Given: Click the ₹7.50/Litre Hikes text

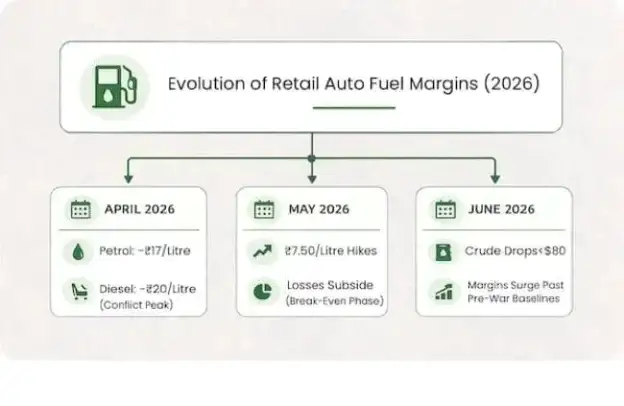Looking at the screenshot, I should (330, 251).
